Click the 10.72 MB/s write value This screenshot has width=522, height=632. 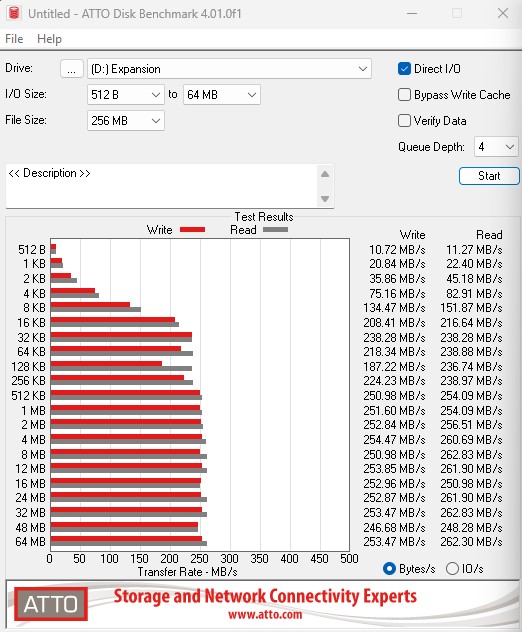tap(397, 249)
